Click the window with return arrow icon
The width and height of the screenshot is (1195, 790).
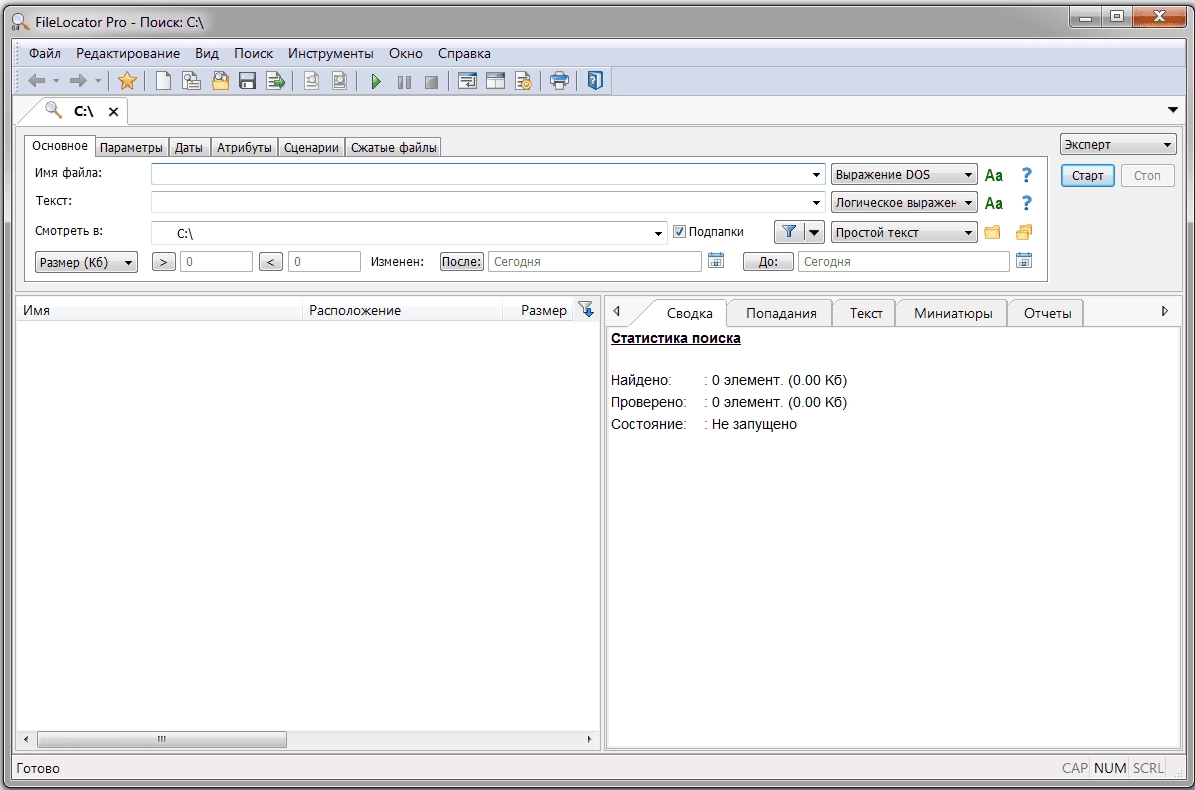tap(467, 81)
